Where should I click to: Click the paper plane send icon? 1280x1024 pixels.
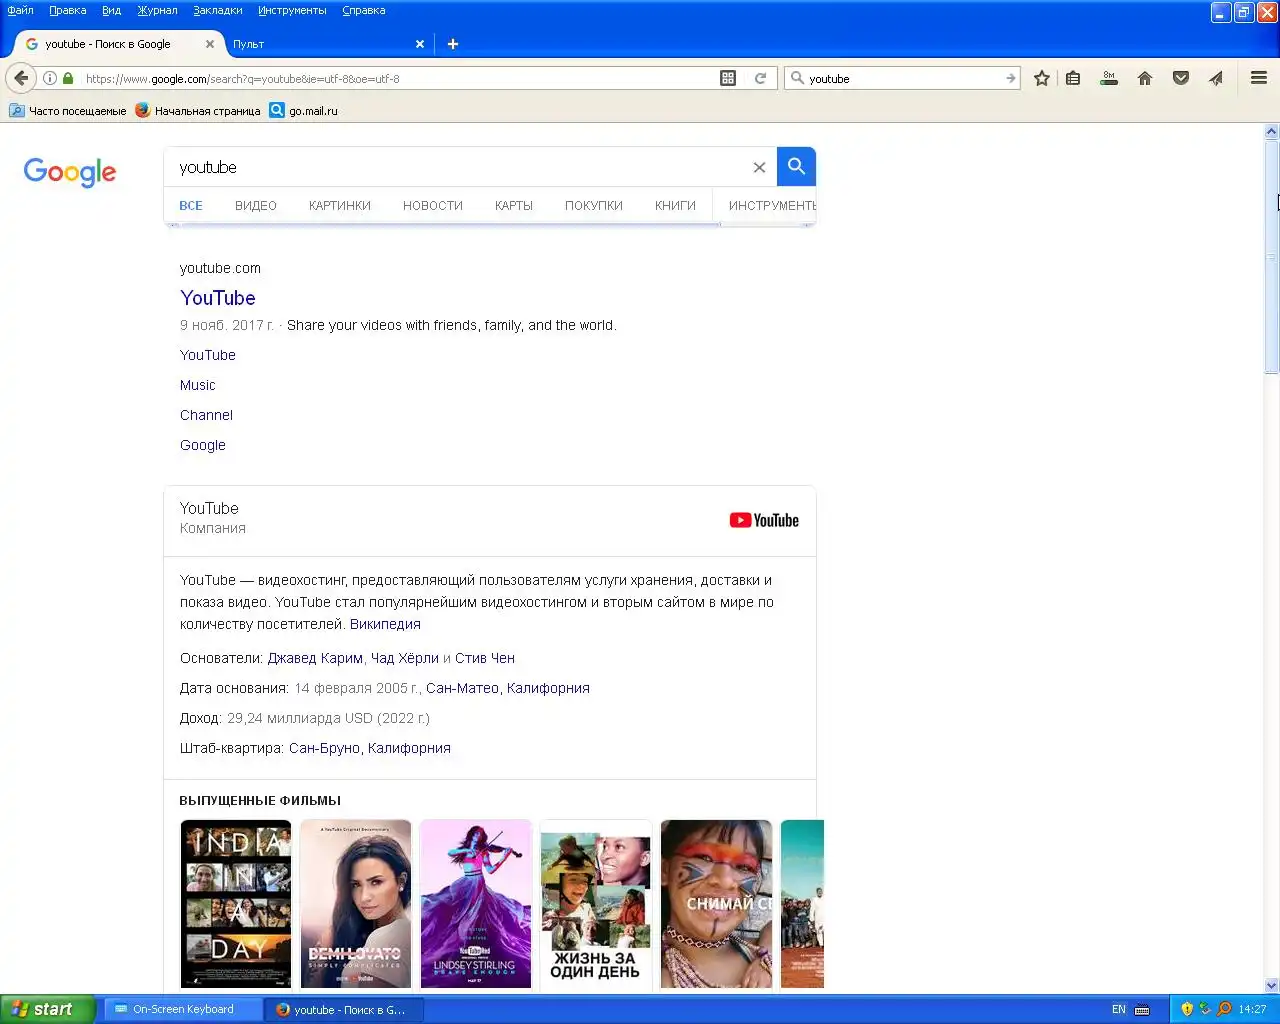pyautogui.click(x=1216, y=78)
